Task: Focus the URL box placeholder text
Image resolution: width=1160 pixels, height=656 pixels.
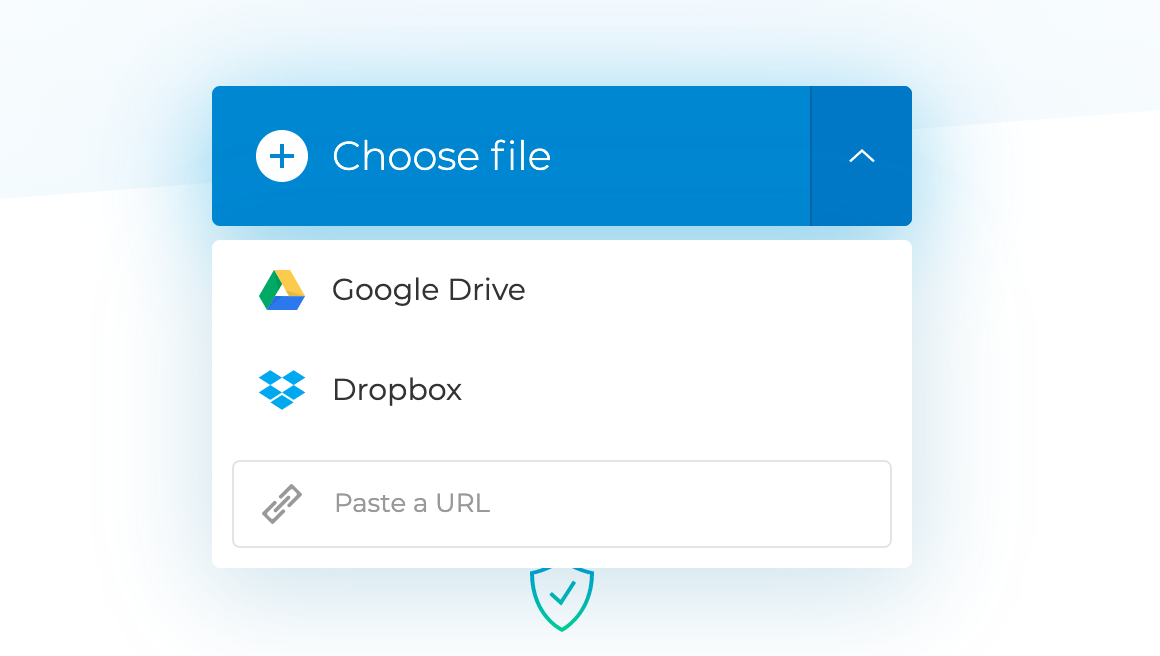Action: (412, 503)
